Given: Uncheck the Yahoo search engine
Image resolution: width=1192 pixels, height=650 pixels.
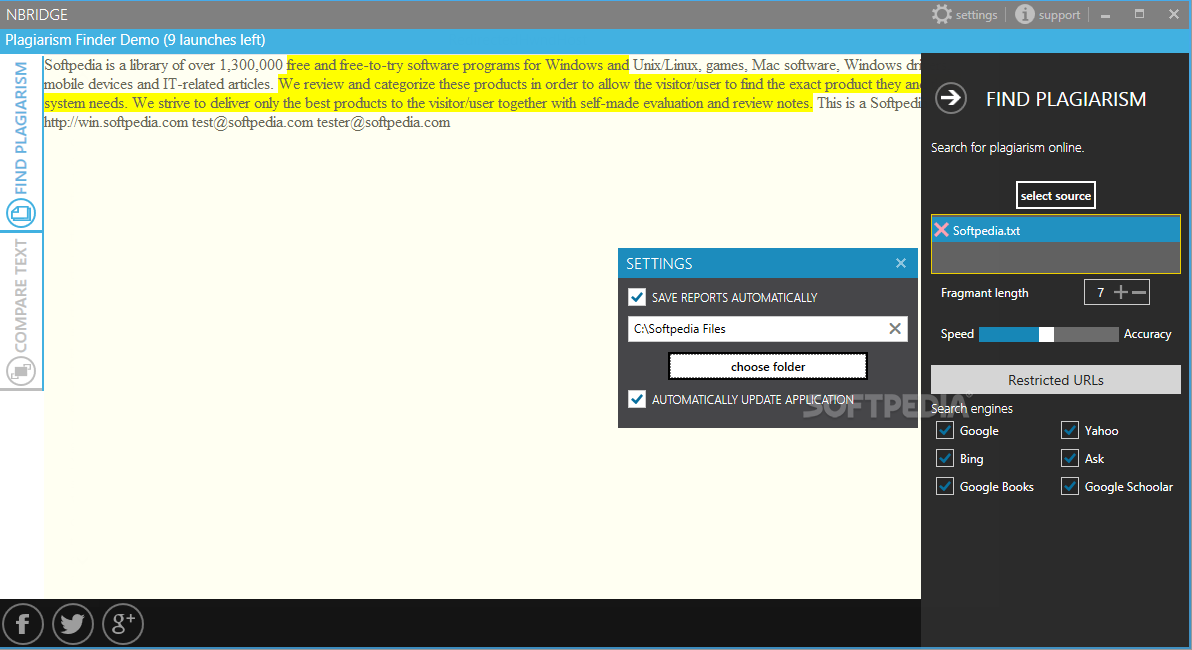Looking at the screenshot, I should tap(1070, 430).
